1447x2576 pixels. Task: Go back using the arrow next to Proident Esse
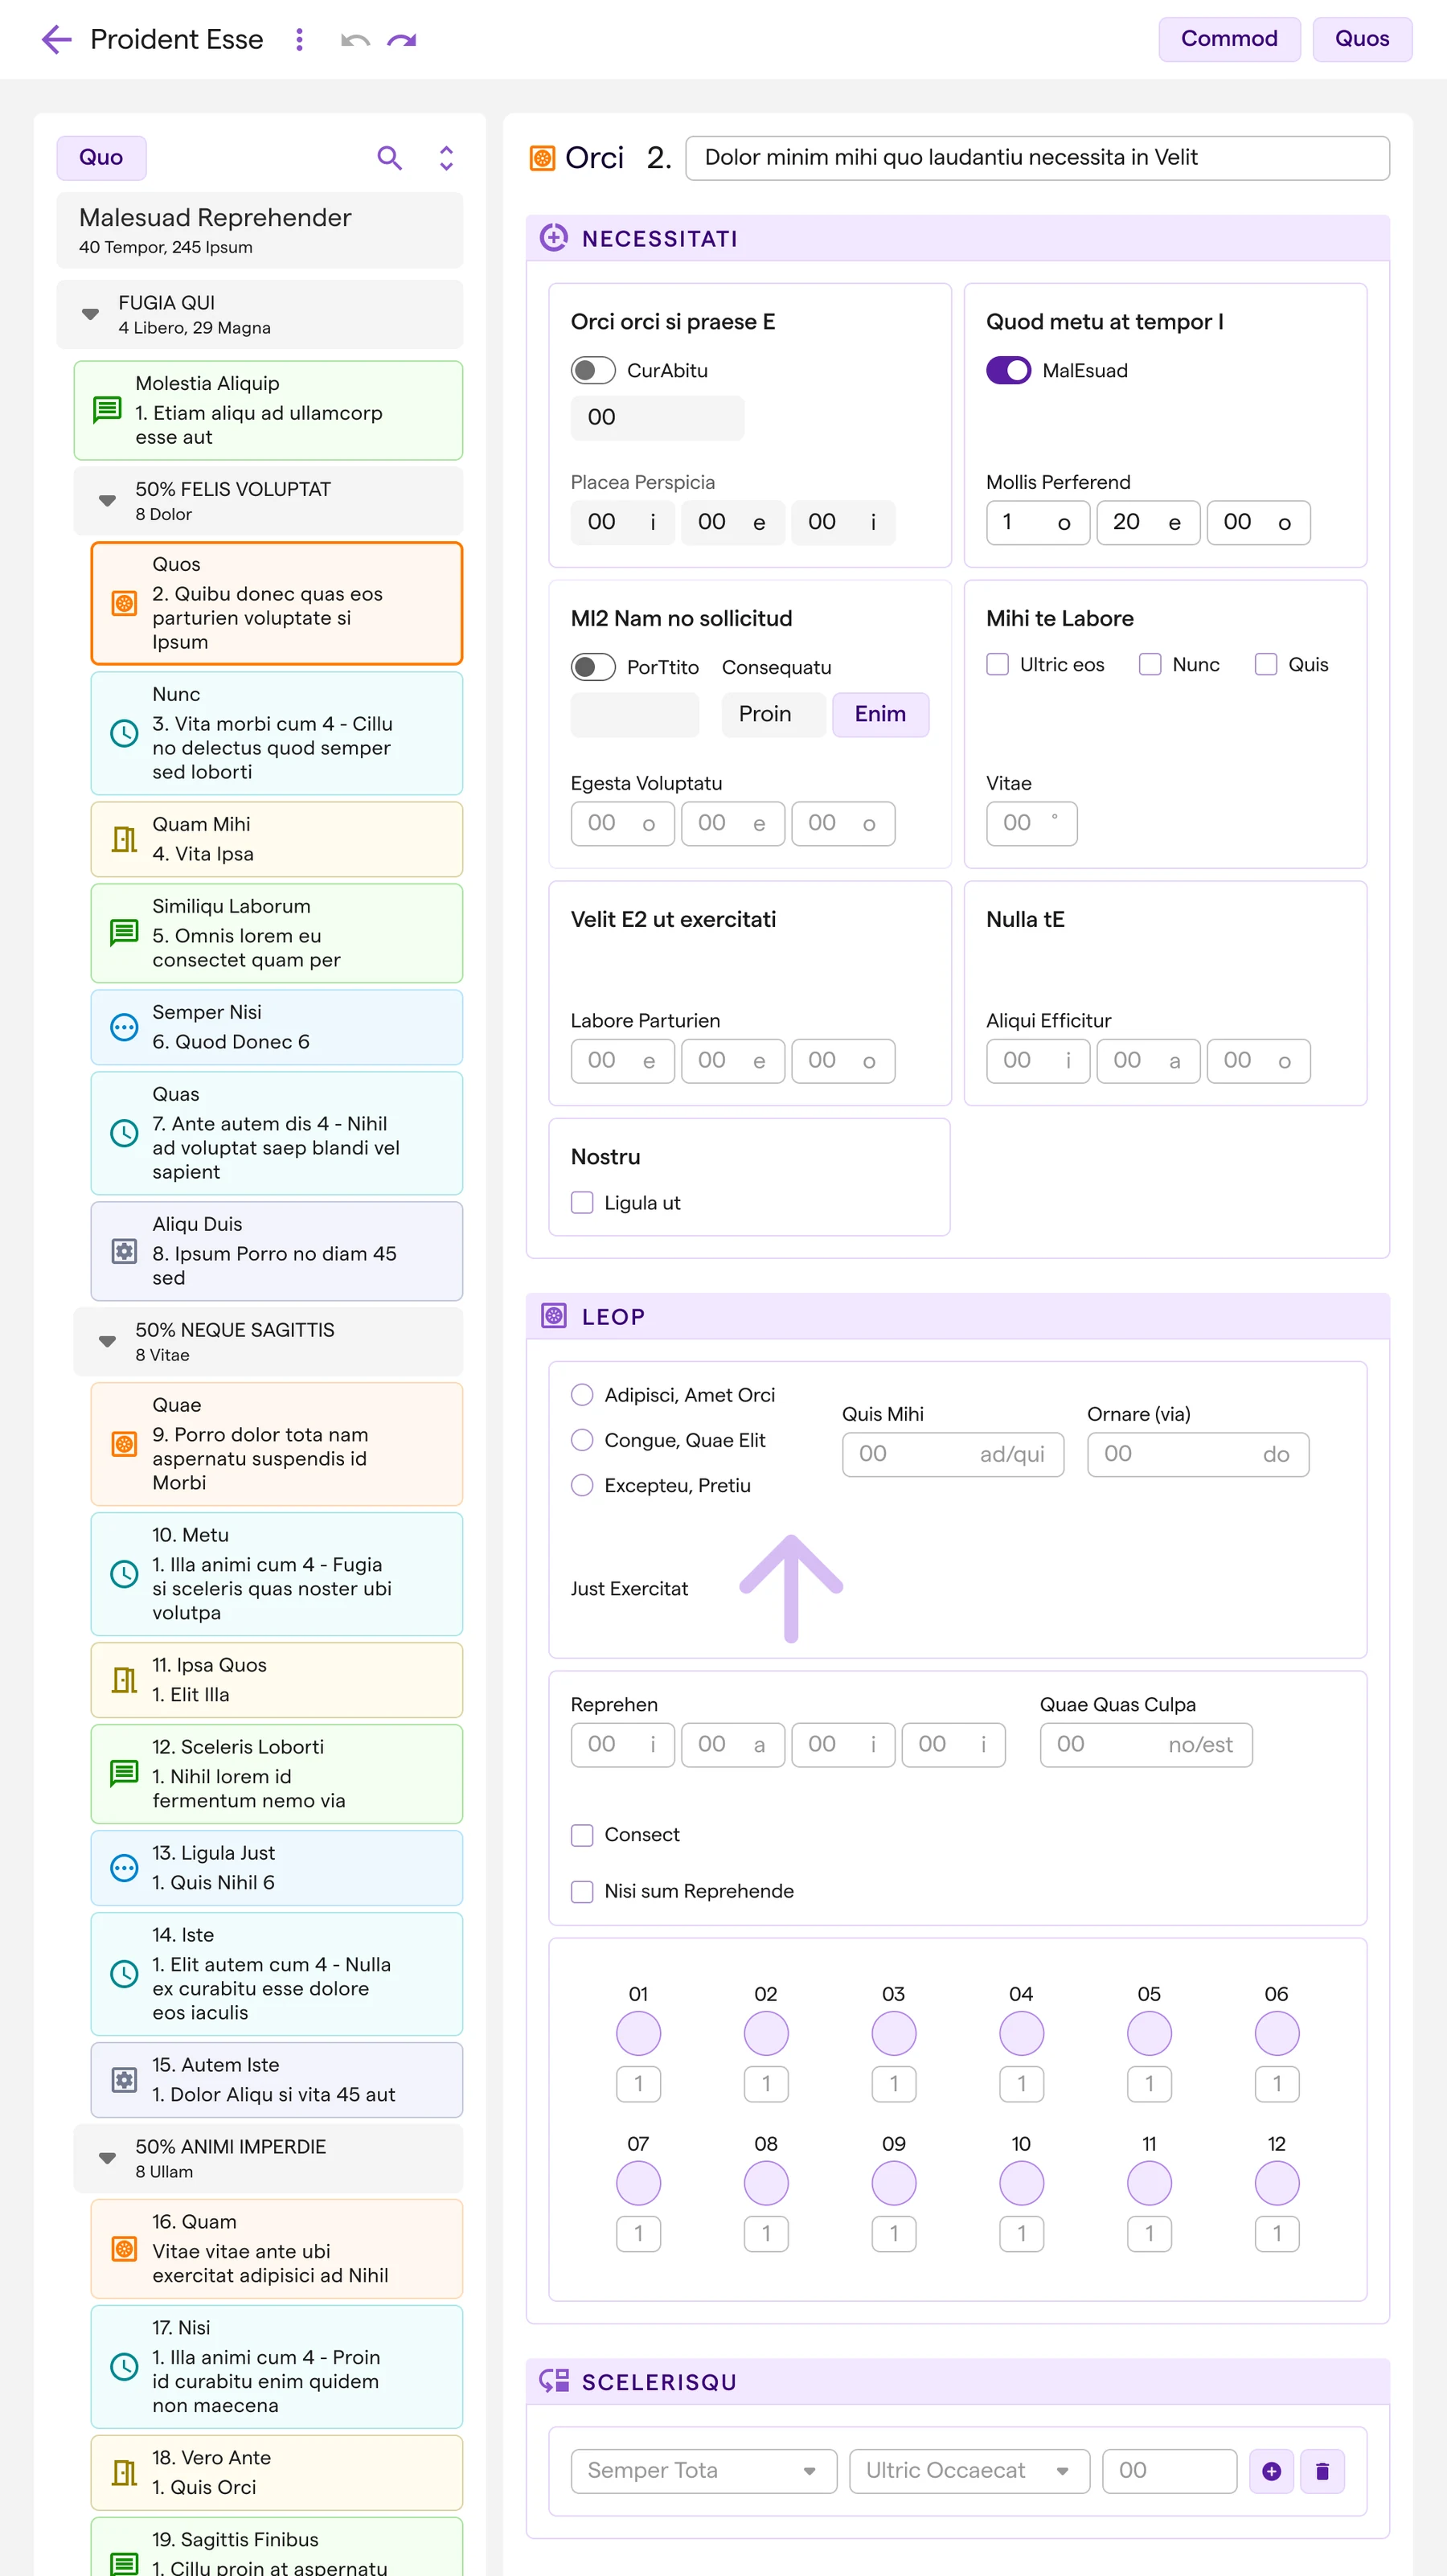[x=56, y=39]
